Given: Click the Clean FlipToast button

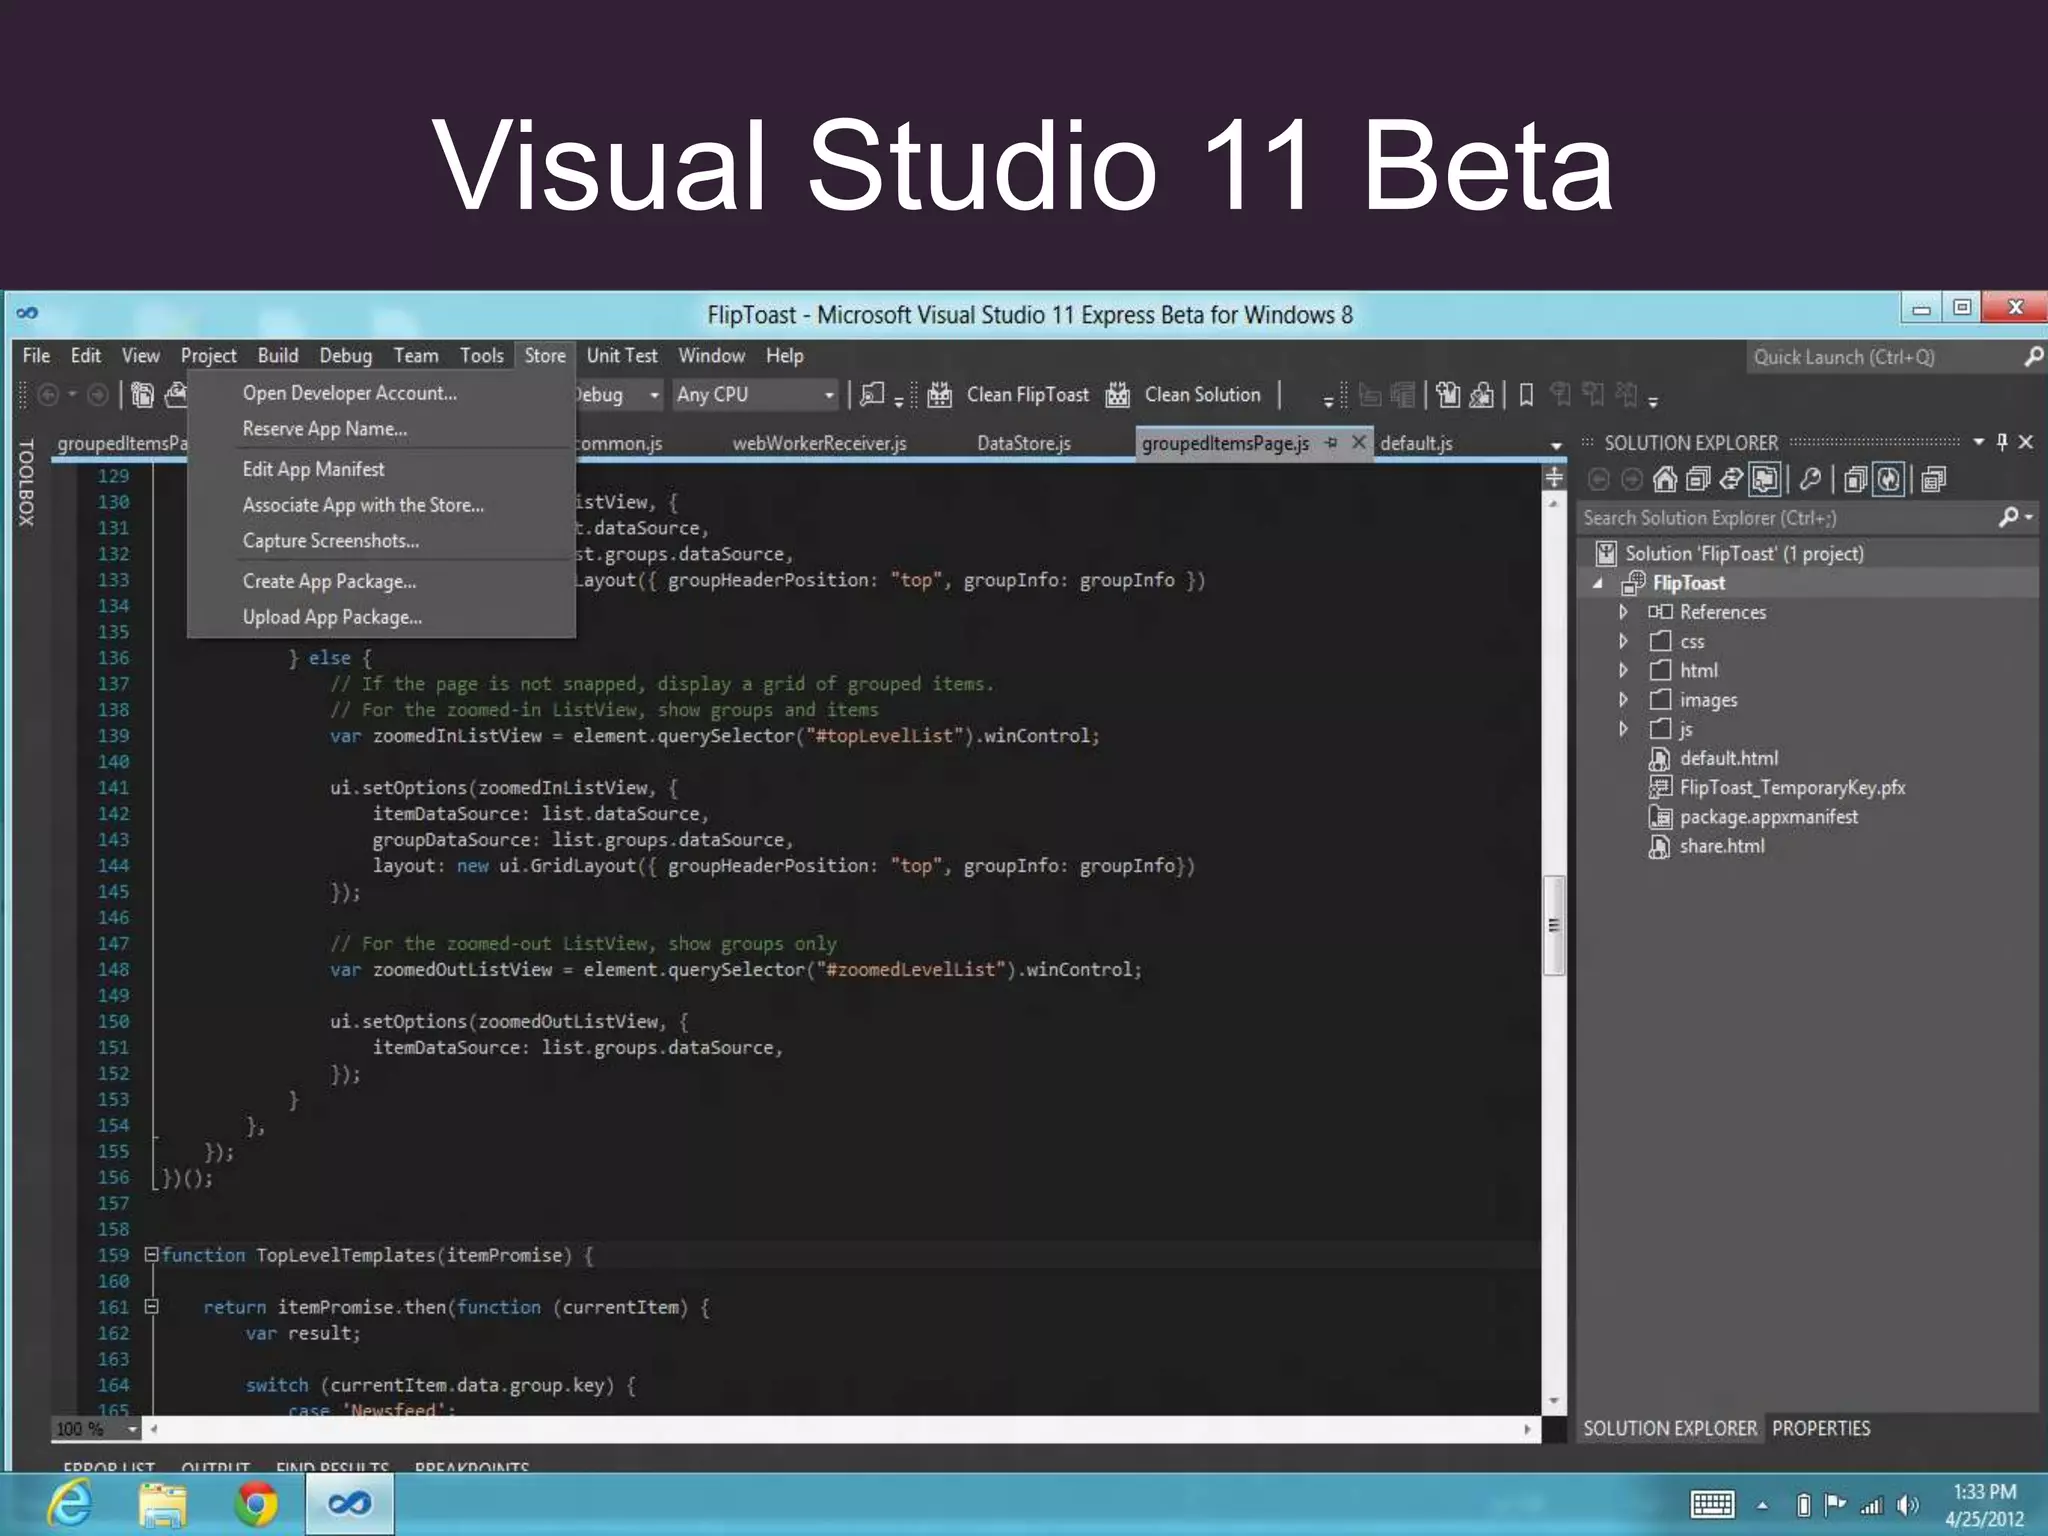Looking at the screenshot, I should coord(1027,395).
